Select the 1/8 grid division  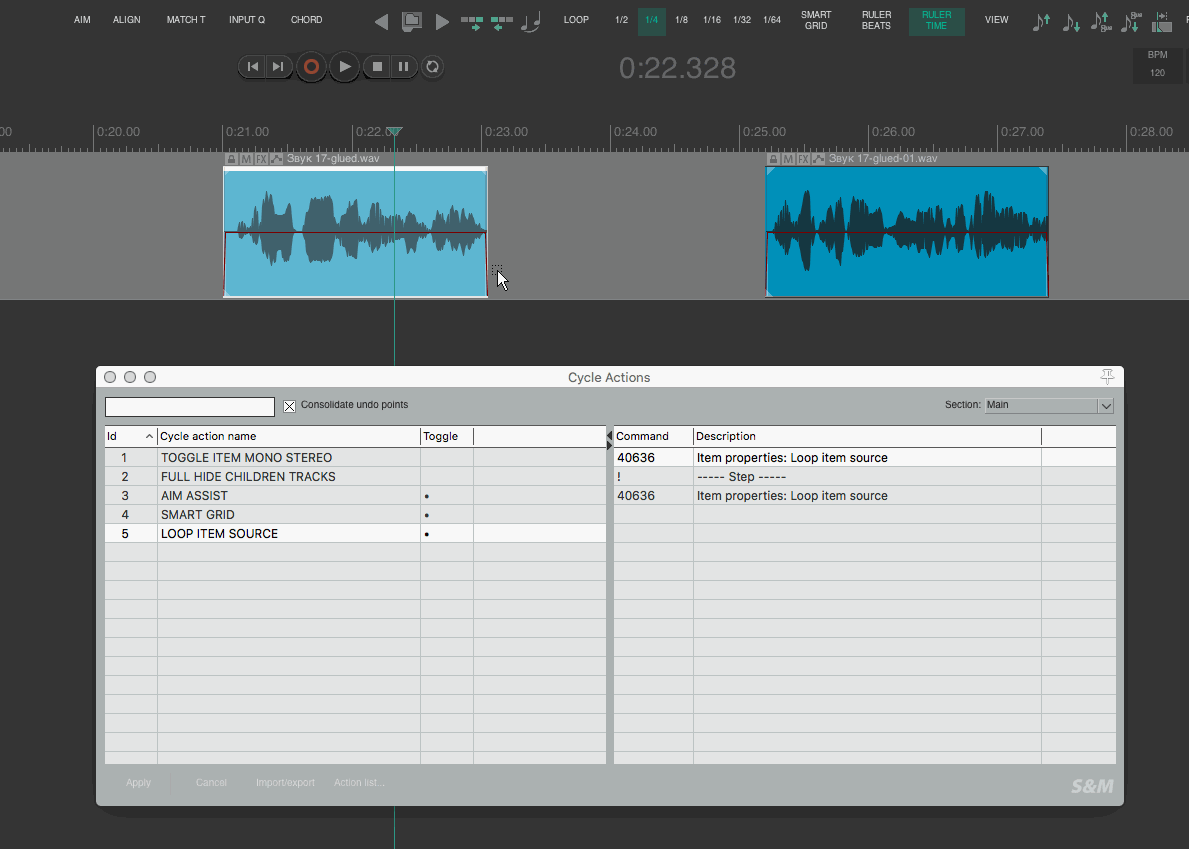(x=681, y=21)
